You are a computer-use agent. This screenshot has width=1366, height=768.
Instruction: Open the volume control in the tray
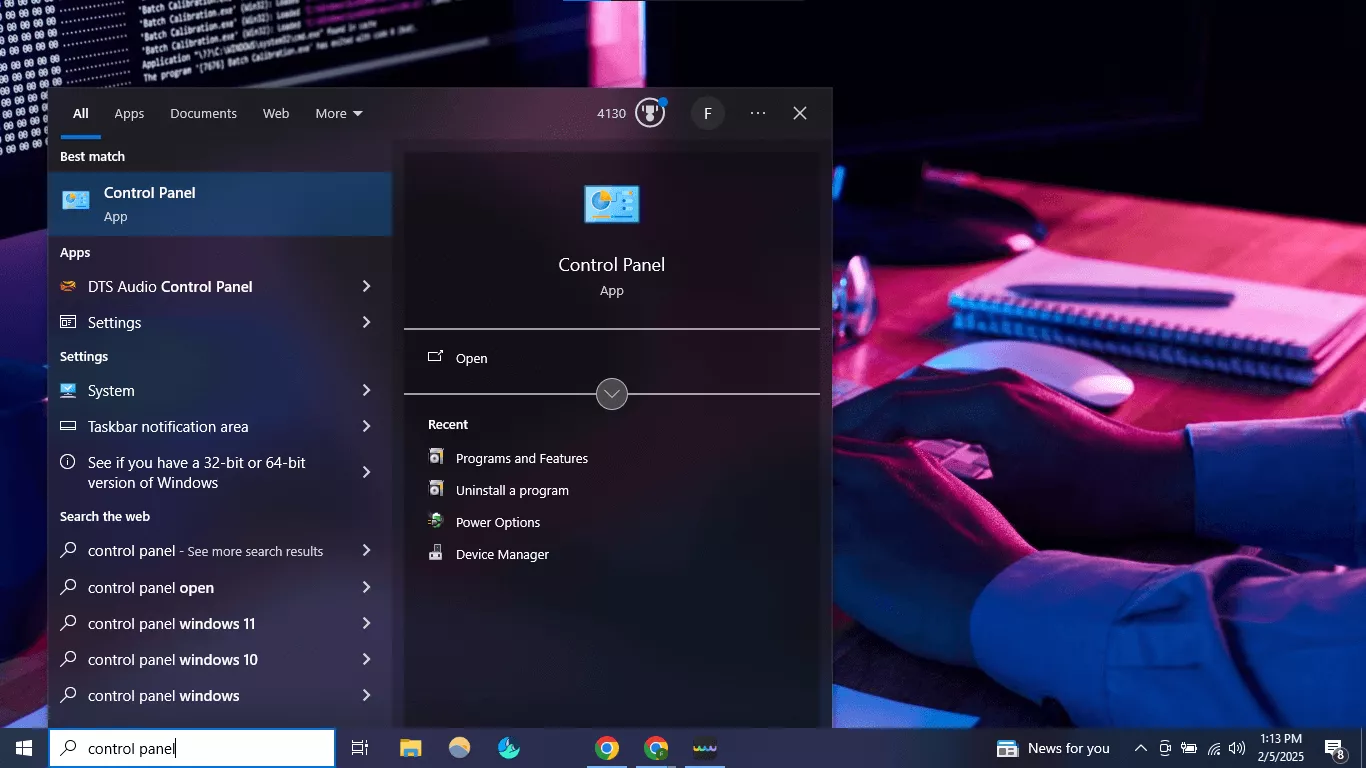(x=1235, y=748)
